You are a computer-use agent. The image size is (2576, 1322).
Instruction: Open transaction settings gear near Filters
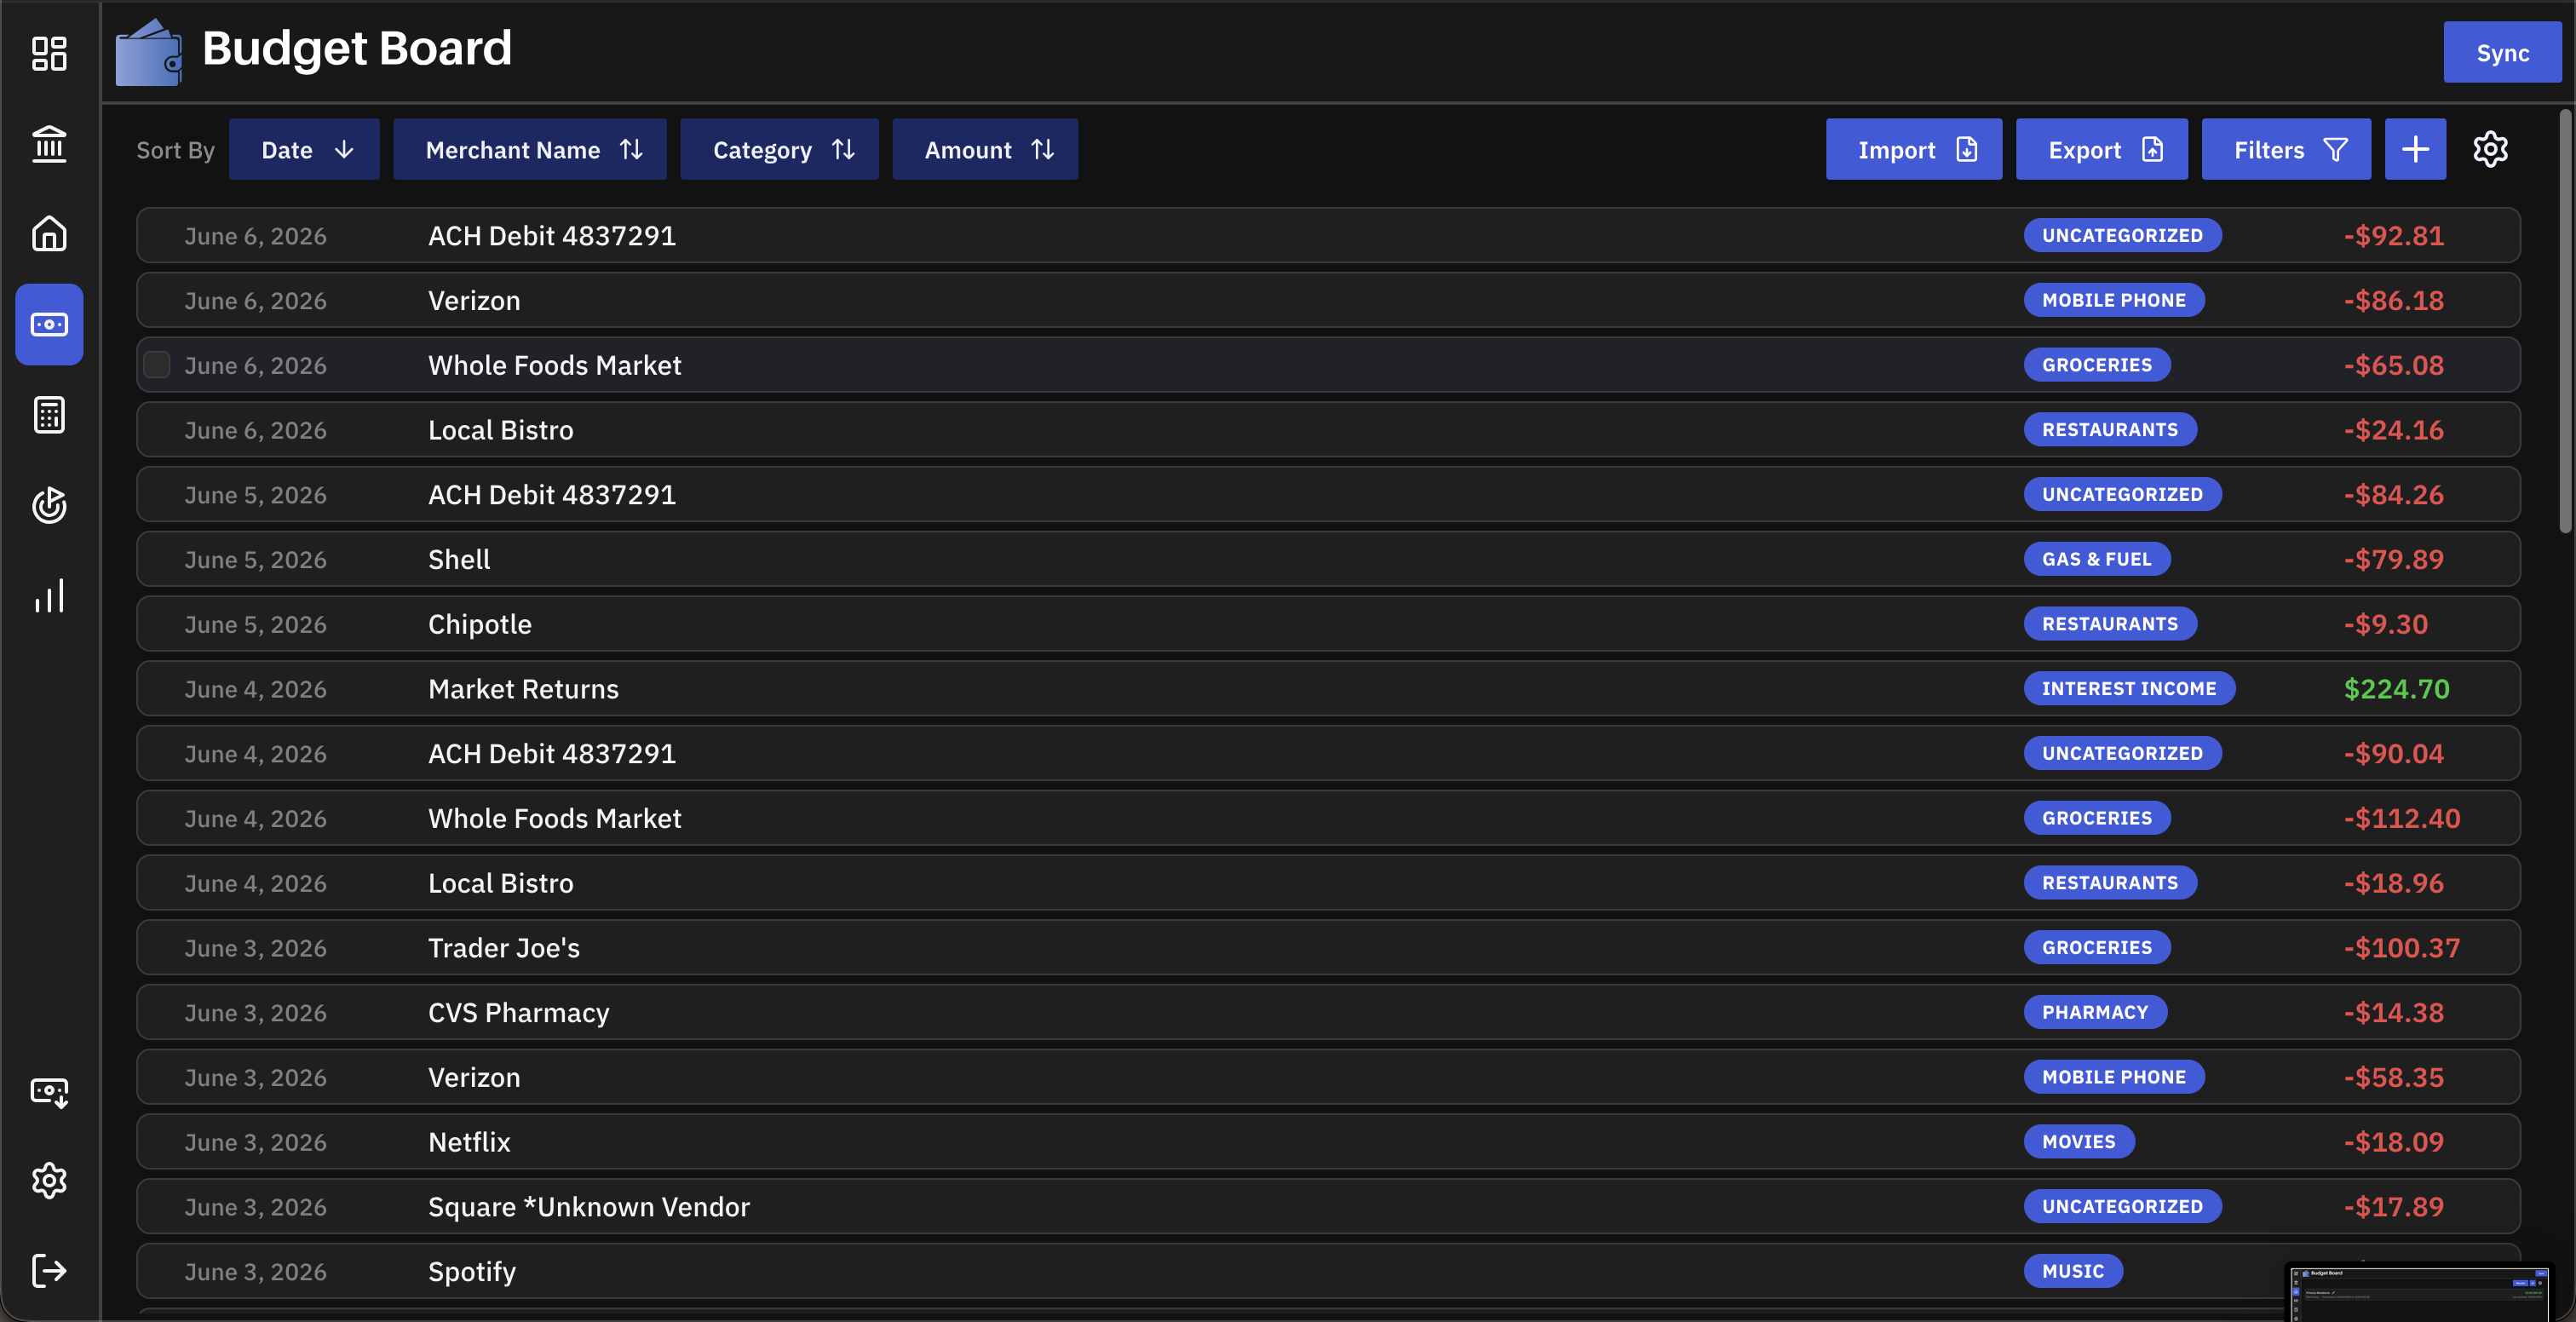[2490, 149]
